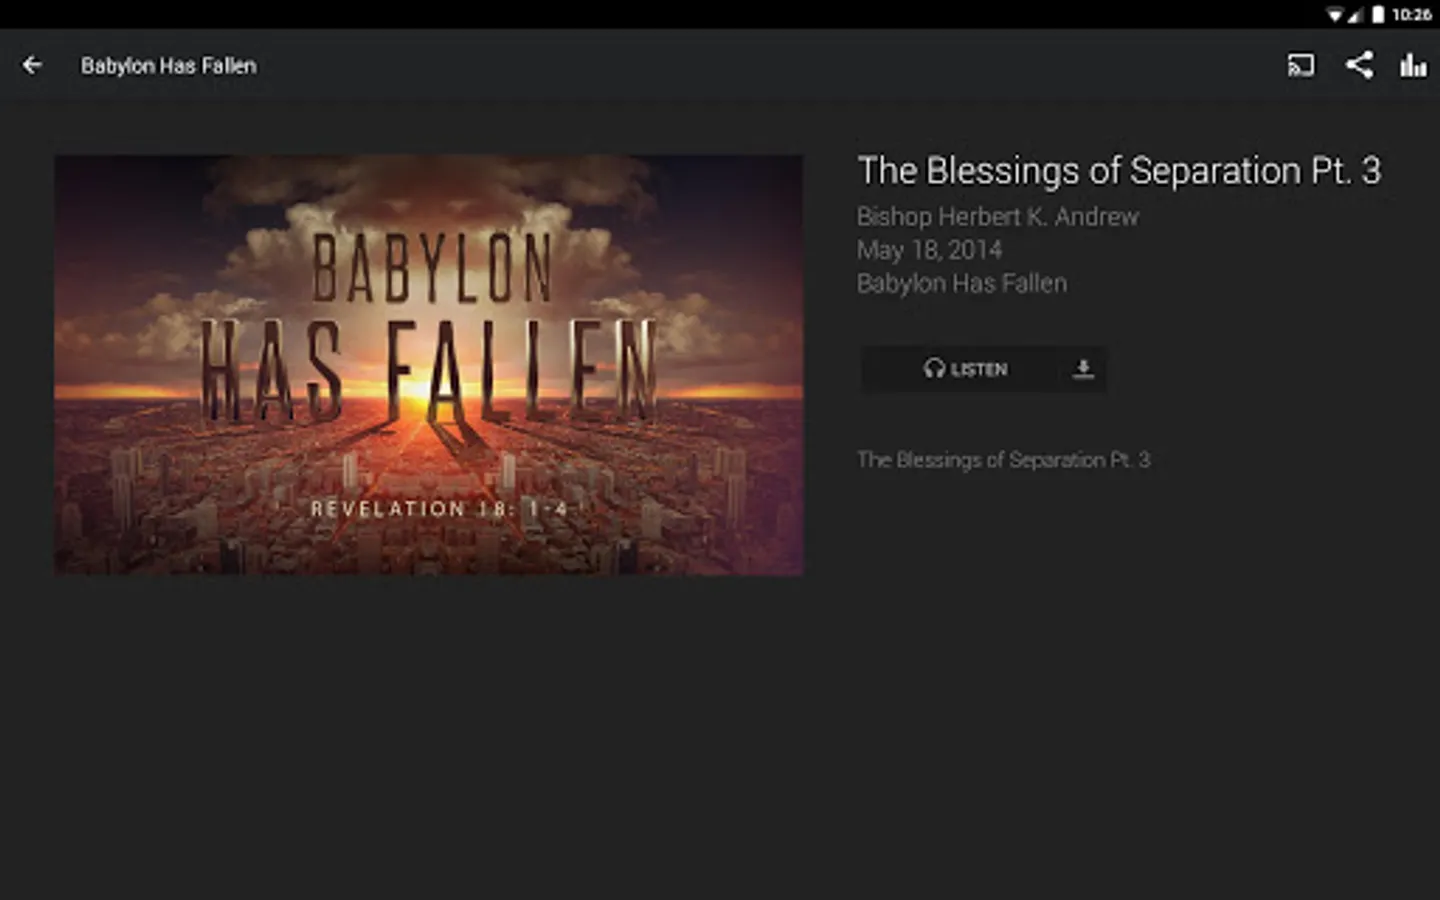Select the sermon title heading Pt. 3

tap(1119, 171)
